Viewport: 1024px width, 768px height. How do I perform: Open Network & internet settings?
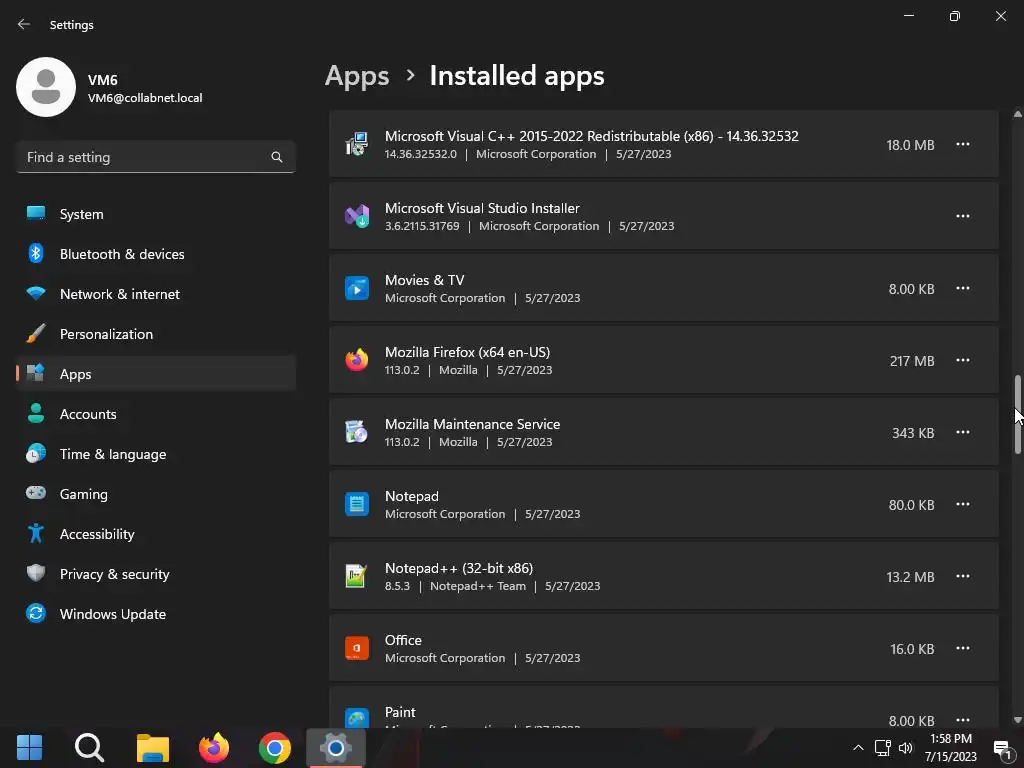click(x=155, y=294)
